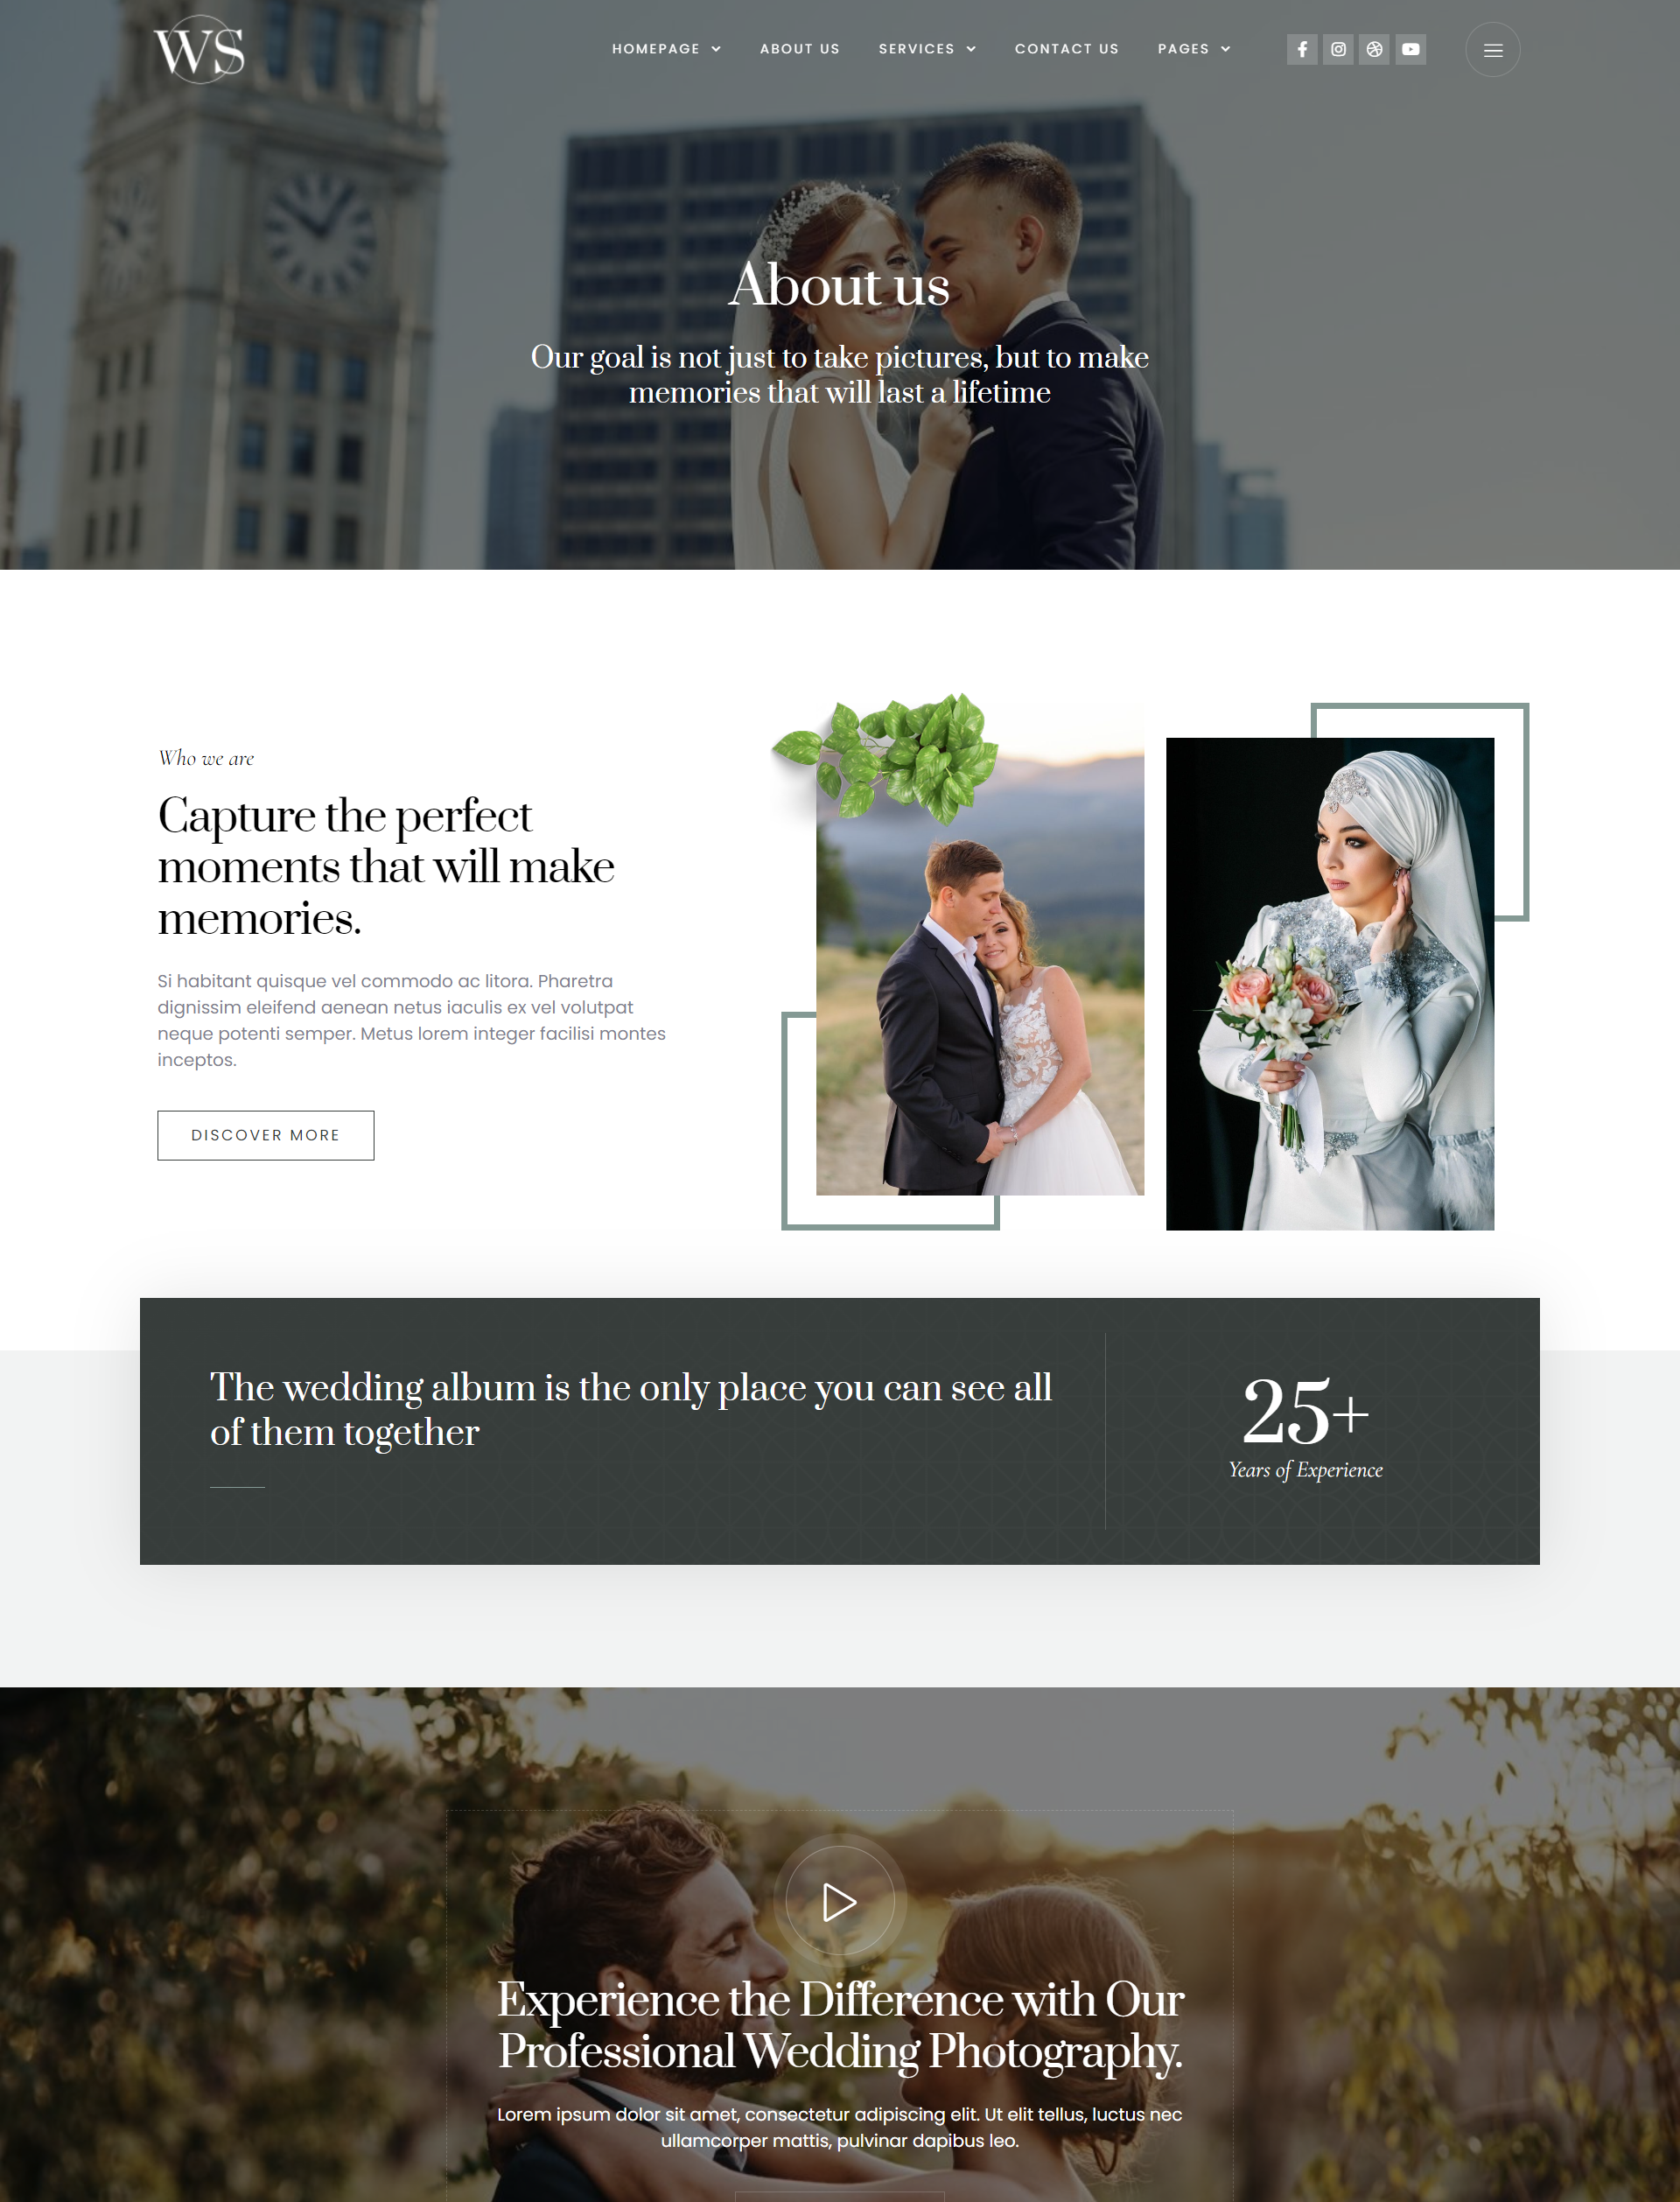This screenshot has height=2202, width=1680.
Task: Toggle the play control on wedding video
Action: tap(838, 1900)
